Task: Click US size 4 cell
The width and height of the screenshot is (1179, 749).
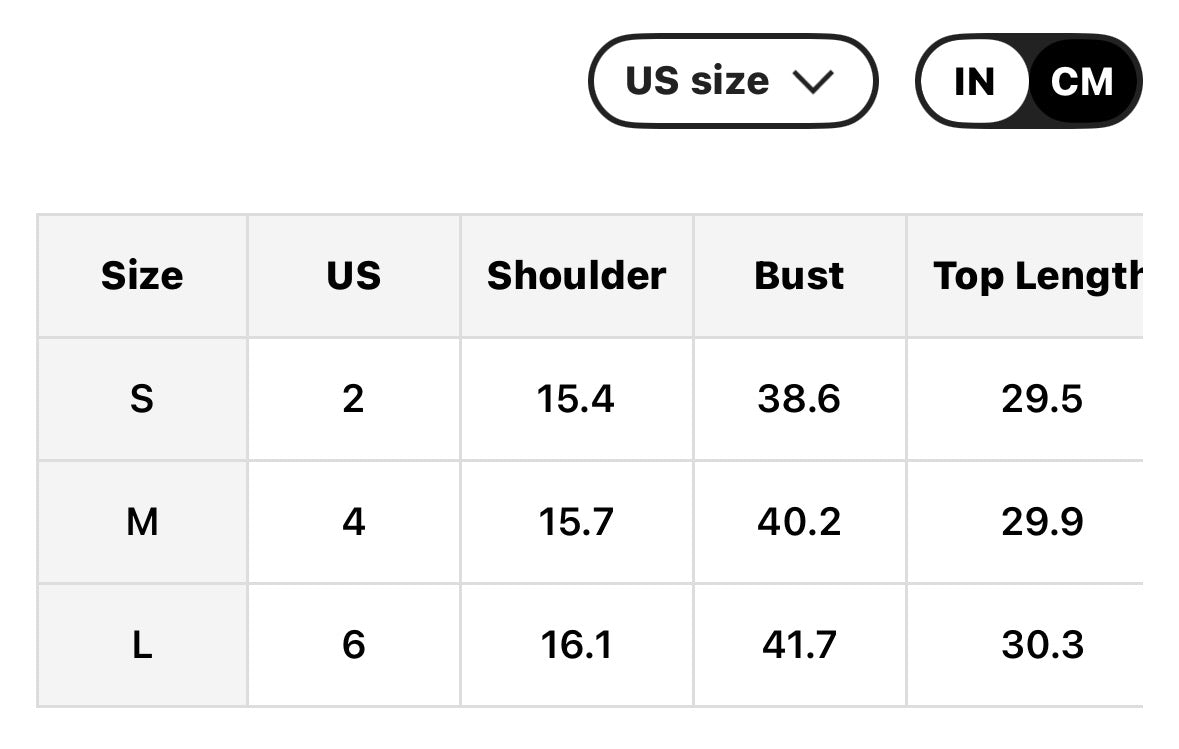Action: tap(353, 522)
